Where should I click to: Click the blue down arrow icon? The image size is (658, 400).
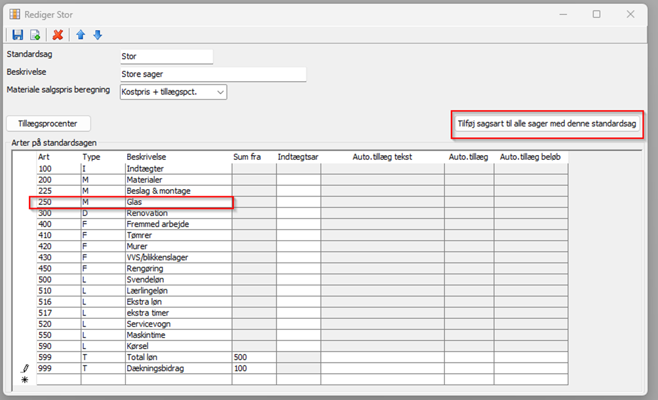tap(98, 35)
